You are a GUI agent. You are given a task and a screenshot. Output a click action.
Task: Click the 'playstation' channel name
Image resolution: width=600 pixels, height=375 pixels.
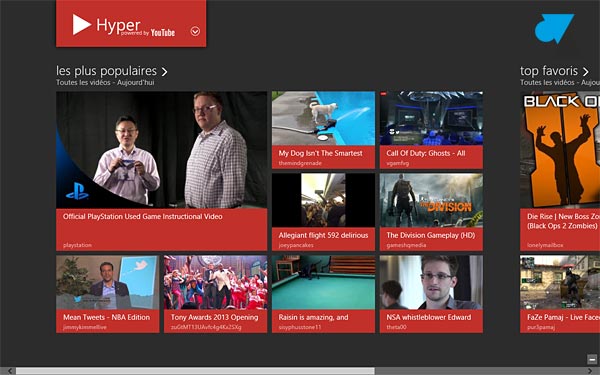[77, 245]
